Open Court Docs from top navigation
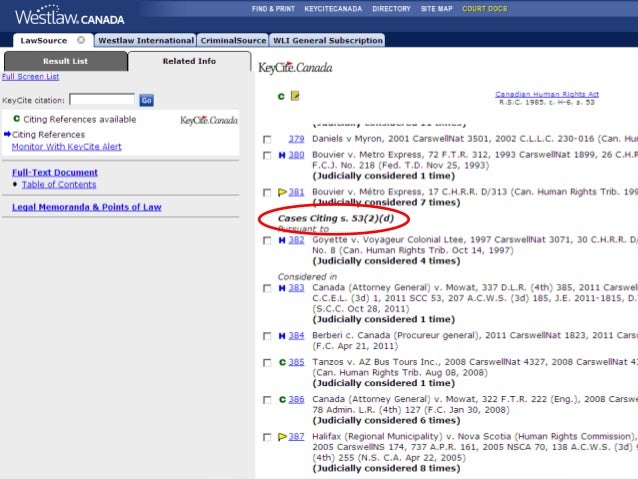The width and height of the screenshot is (638, 479). click(485, 9)
